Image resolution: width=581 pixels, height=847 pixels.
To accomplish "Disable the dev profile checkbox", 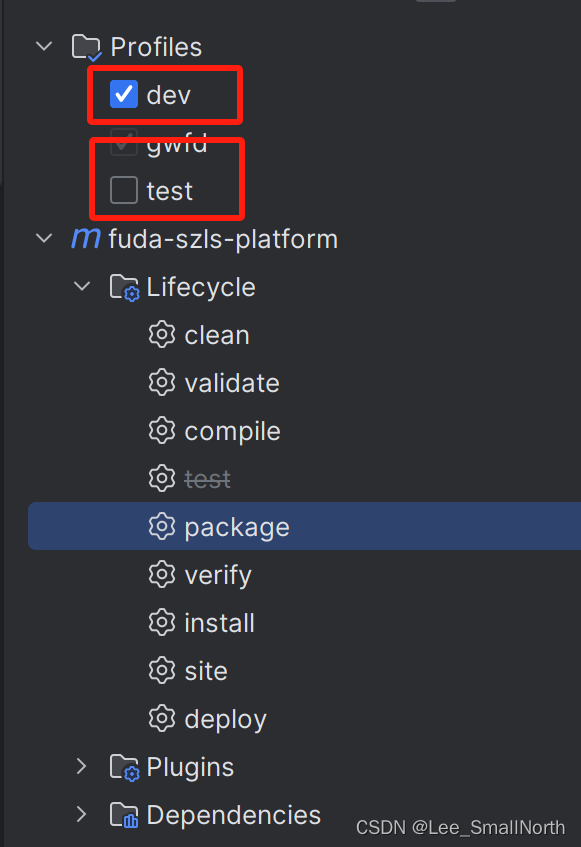I will (x=123, y=94).
